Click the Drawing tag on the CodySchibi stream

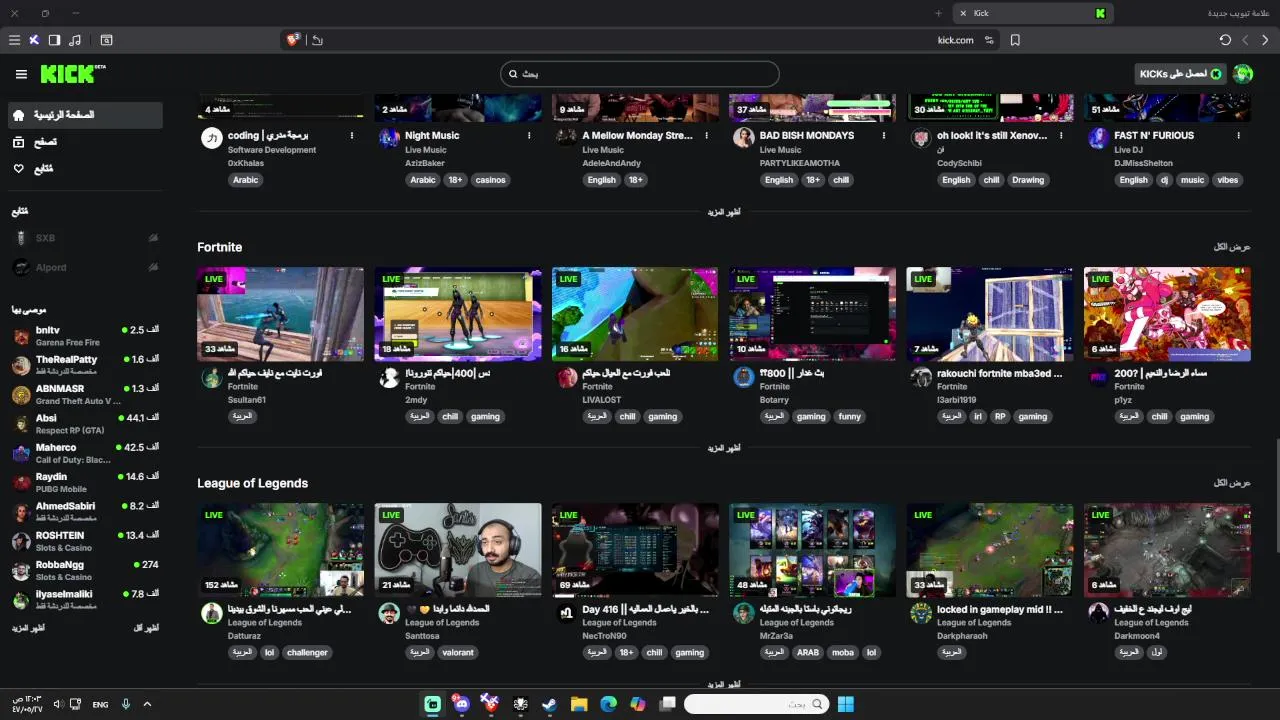click(x=1027, y=181)
